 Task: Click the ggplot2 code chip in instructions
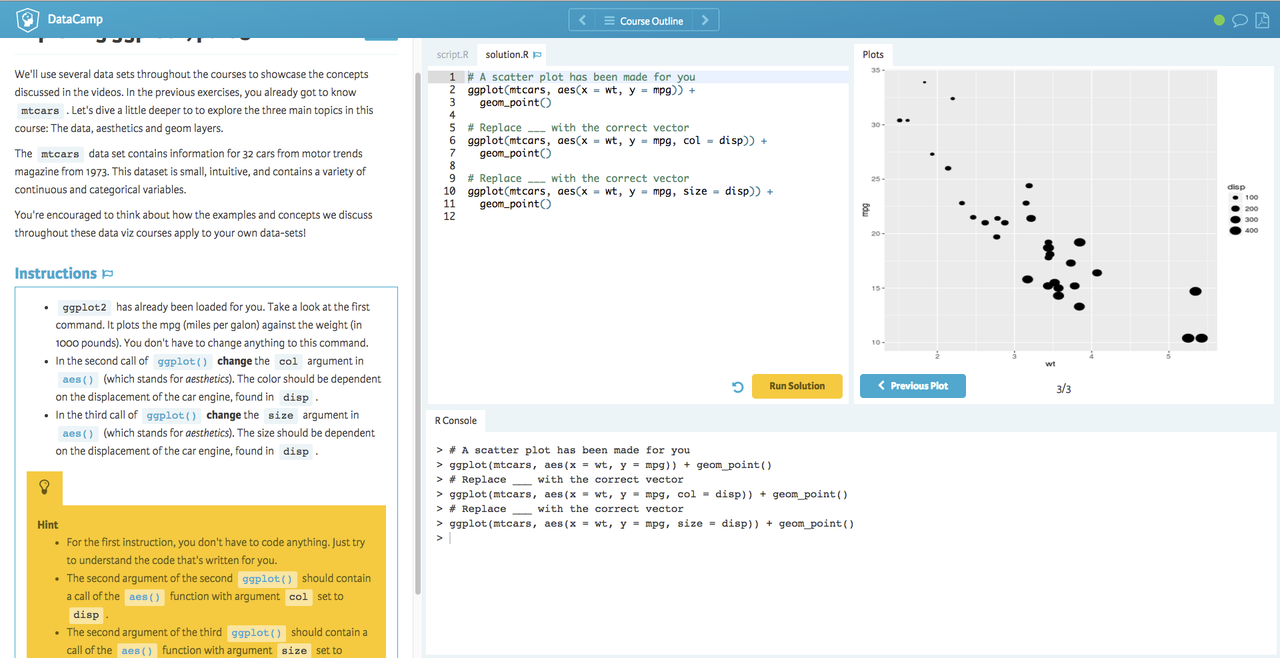tap(84, 308)
